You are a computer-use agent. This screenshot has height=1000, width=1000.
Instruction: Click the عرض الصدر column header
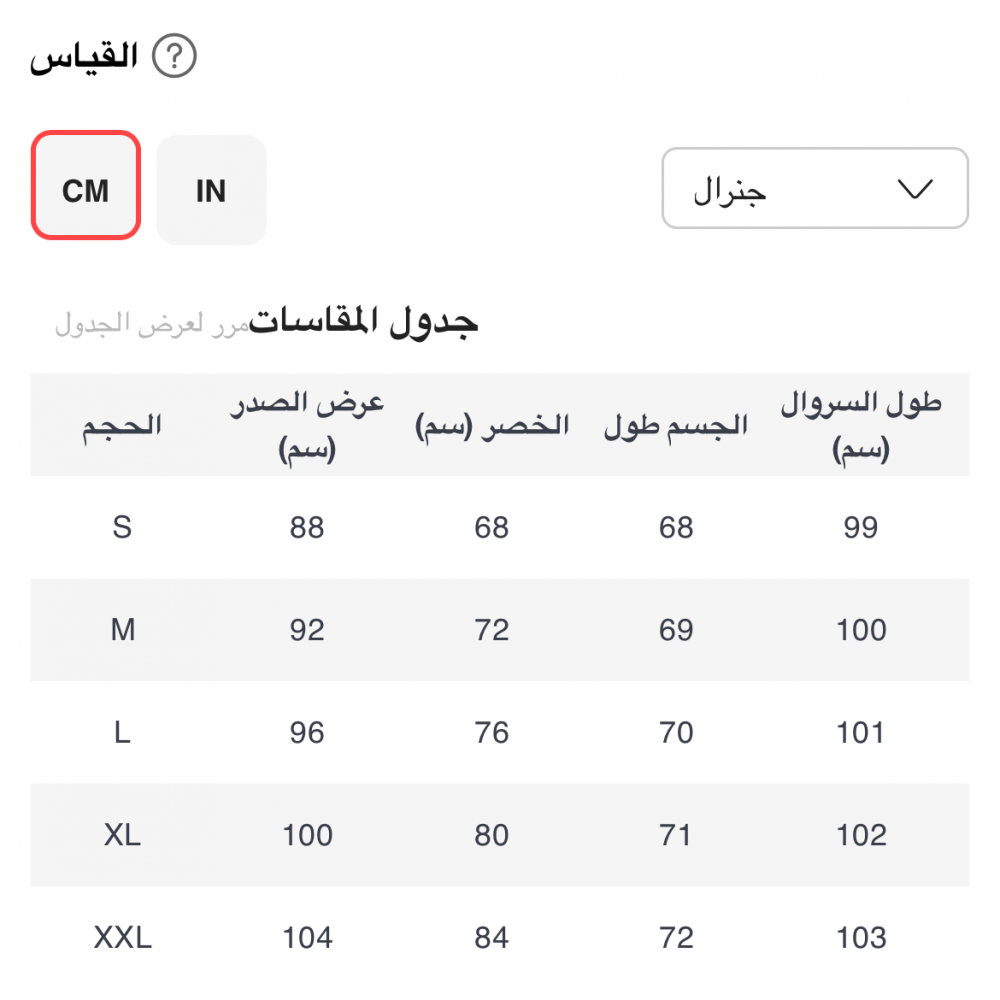(307, 426)
